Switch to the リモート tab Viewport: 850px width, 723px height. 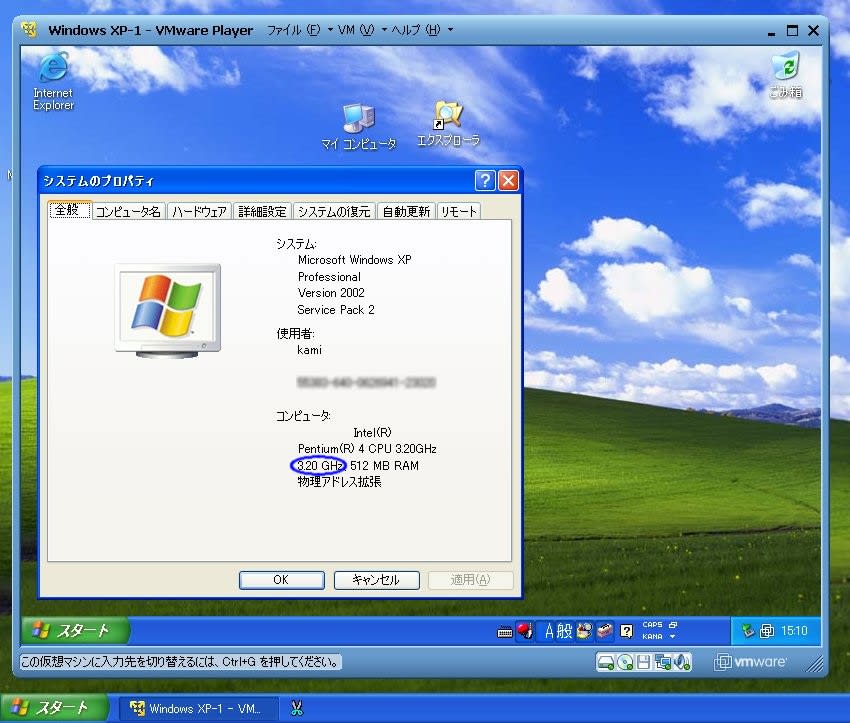tap(459, 211)
